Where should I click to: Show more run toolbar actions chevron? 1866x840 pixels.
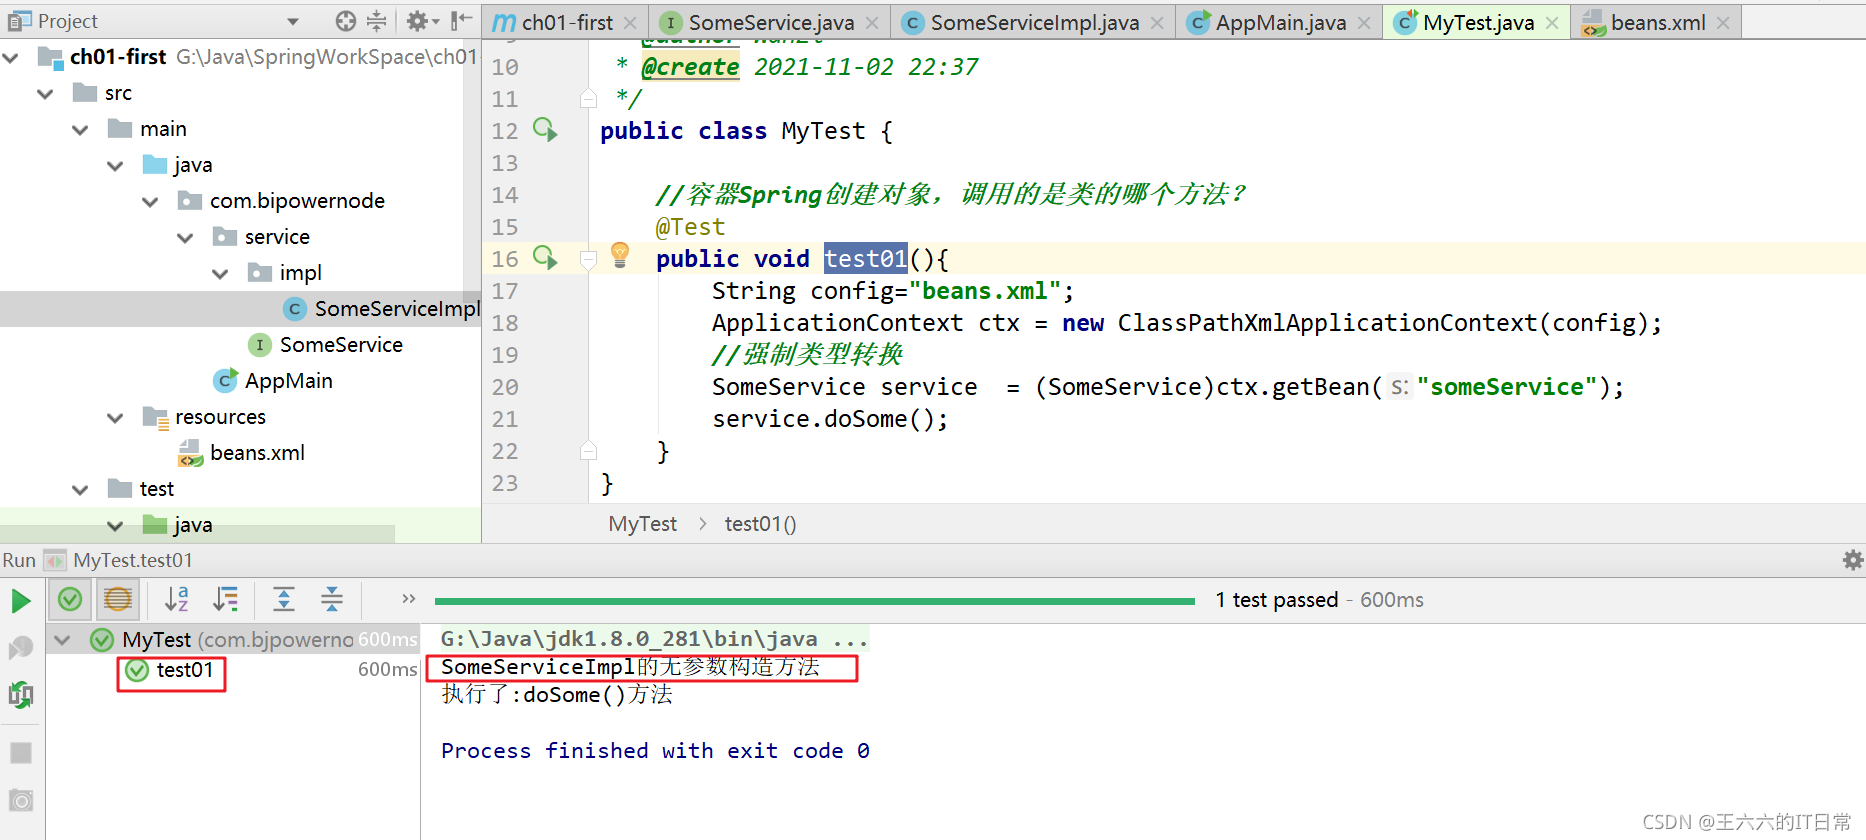pyautogui.click(x=408, y=599)
